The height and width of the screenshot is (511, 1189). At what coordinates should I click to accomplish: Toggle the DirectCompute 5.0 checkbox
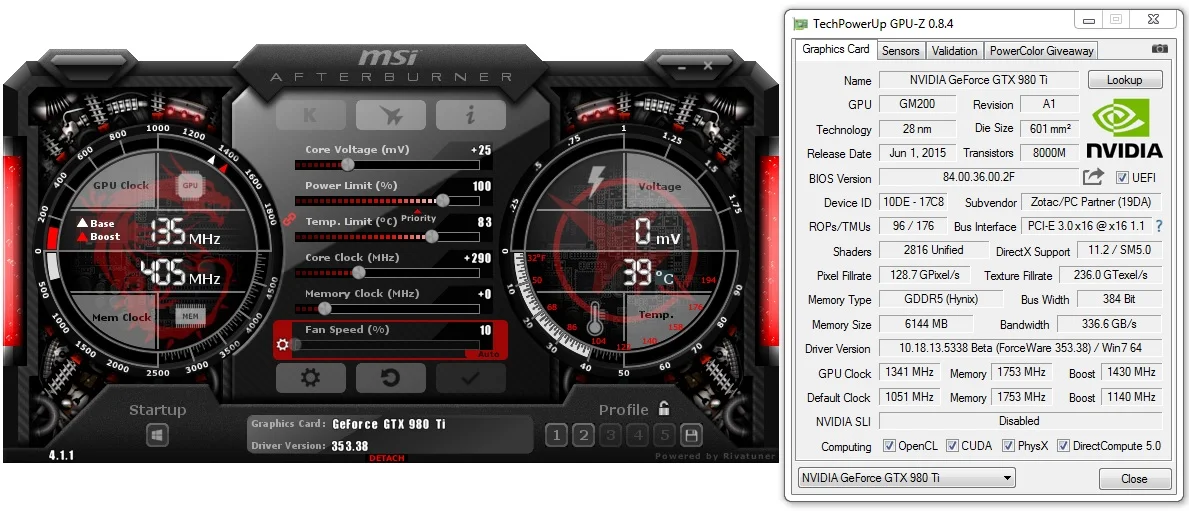[1063, 446]
